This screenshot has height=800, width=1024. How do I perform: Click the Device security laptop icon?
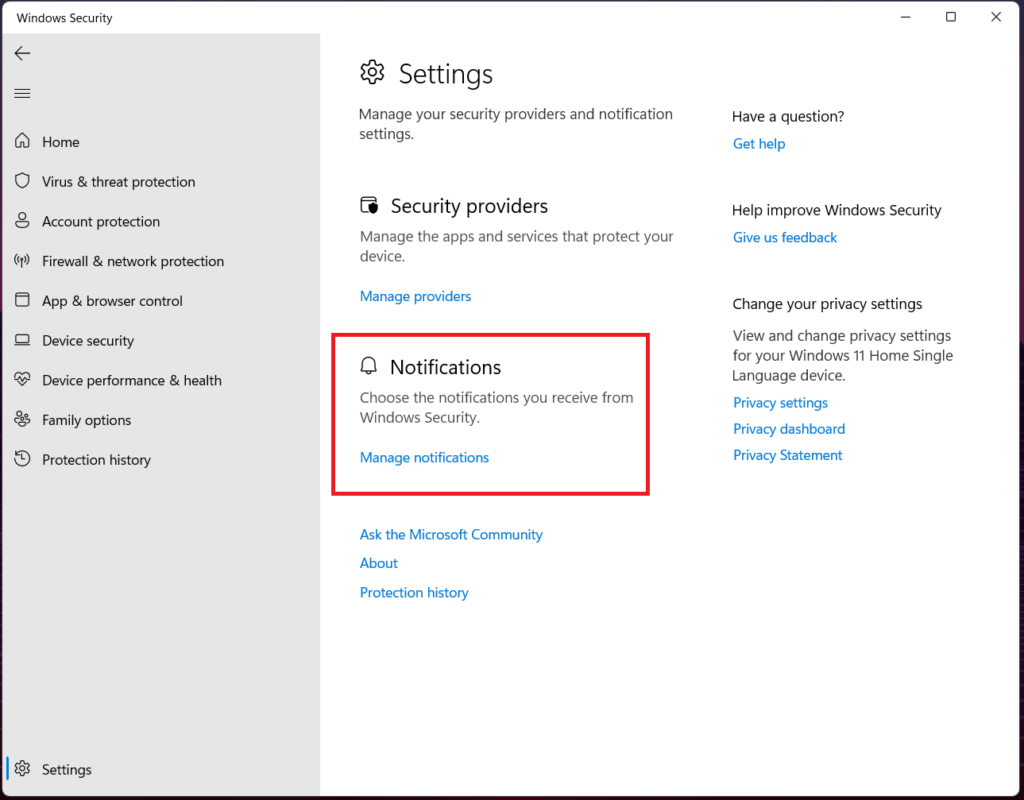point(22,340)
